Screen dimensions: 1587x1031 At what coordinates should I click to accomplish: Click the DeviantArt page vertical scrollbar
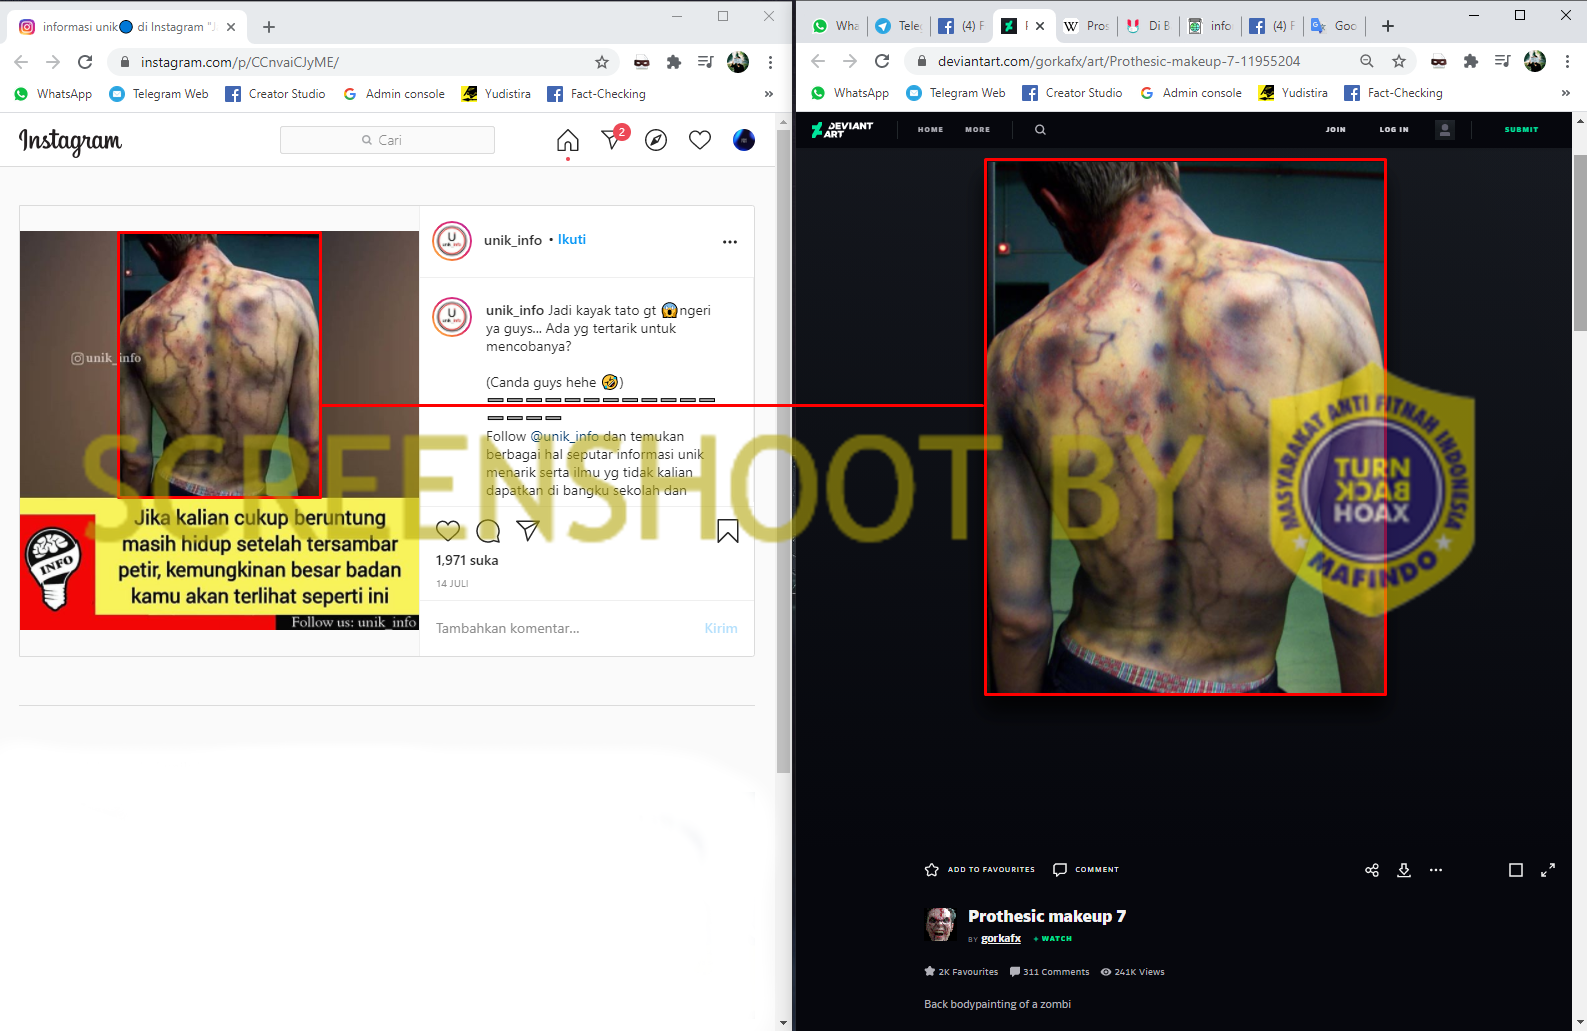pos(1579,242)
